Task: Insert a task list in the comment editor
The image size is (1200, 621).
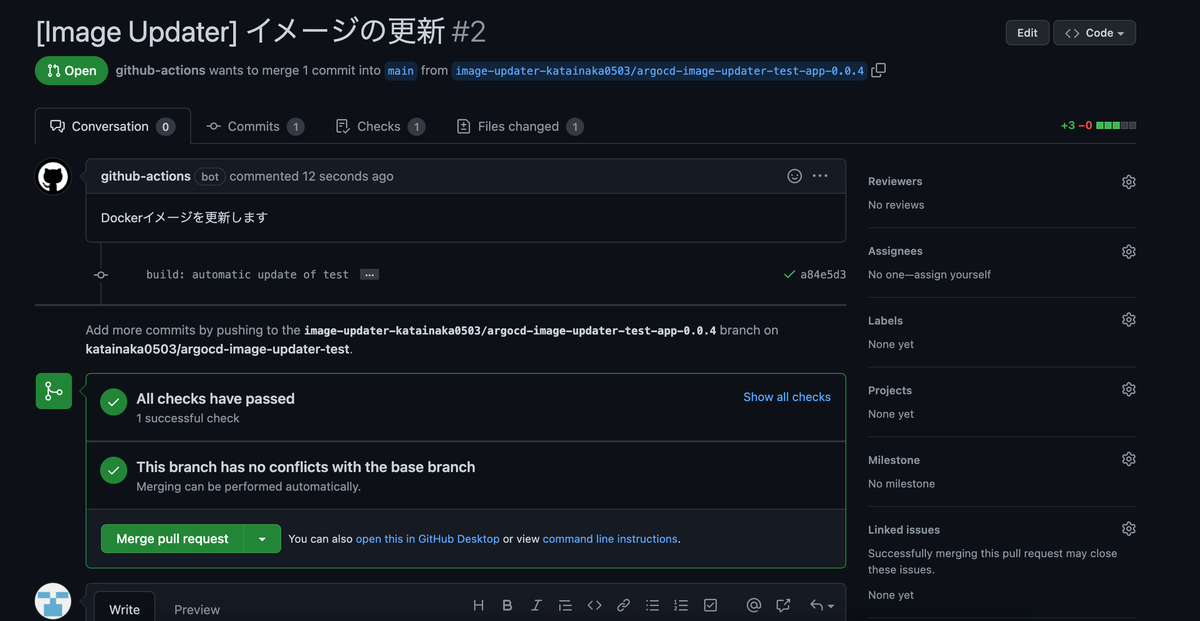Action: pos(710,605)
